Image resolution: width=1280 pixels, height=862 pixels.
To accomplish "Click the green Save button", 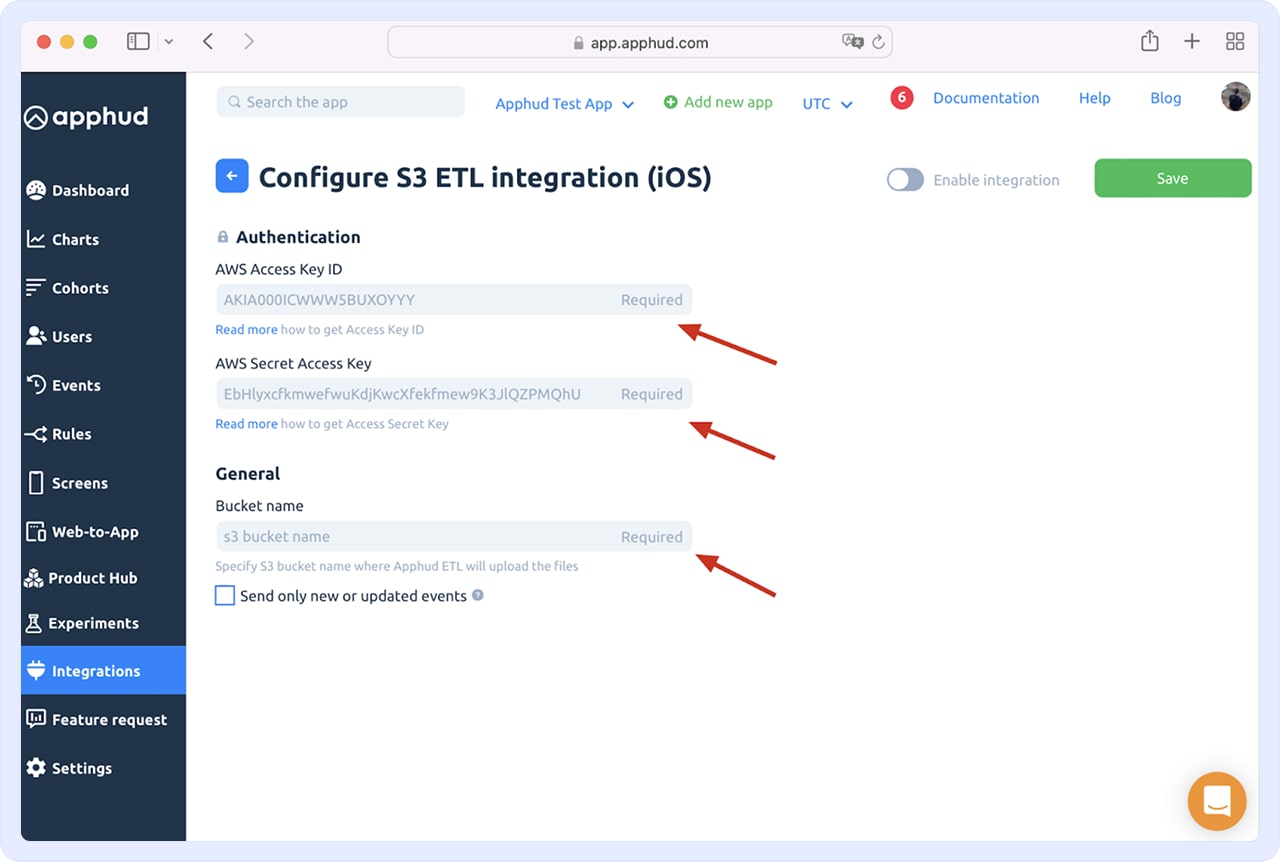I will [1173, 178].
